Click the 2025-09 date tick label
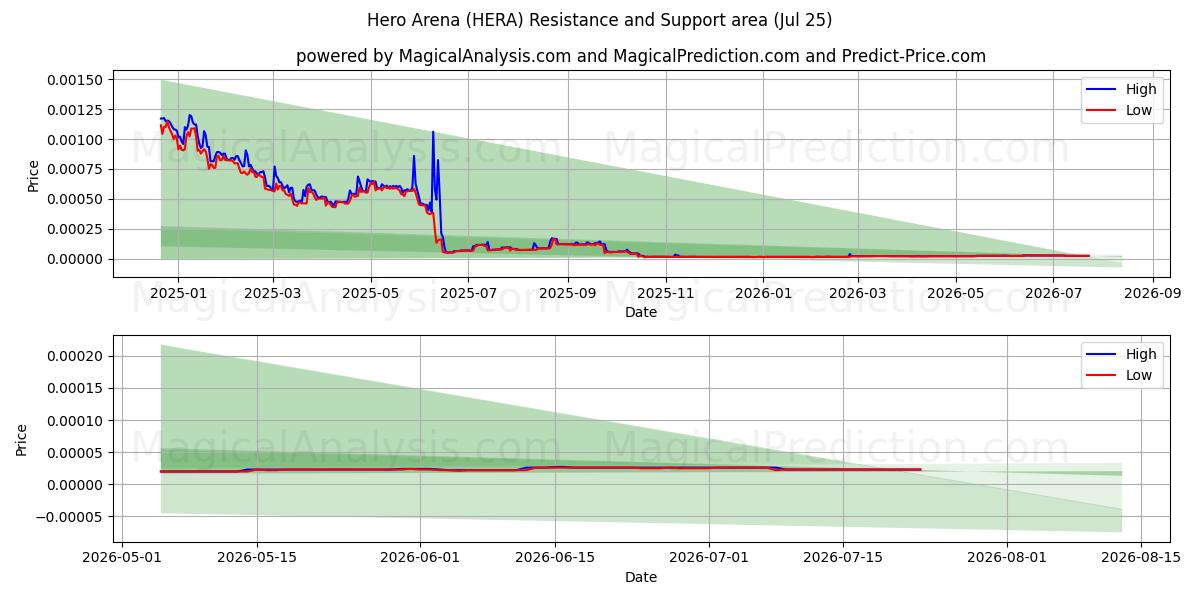 tap(568, 294)
